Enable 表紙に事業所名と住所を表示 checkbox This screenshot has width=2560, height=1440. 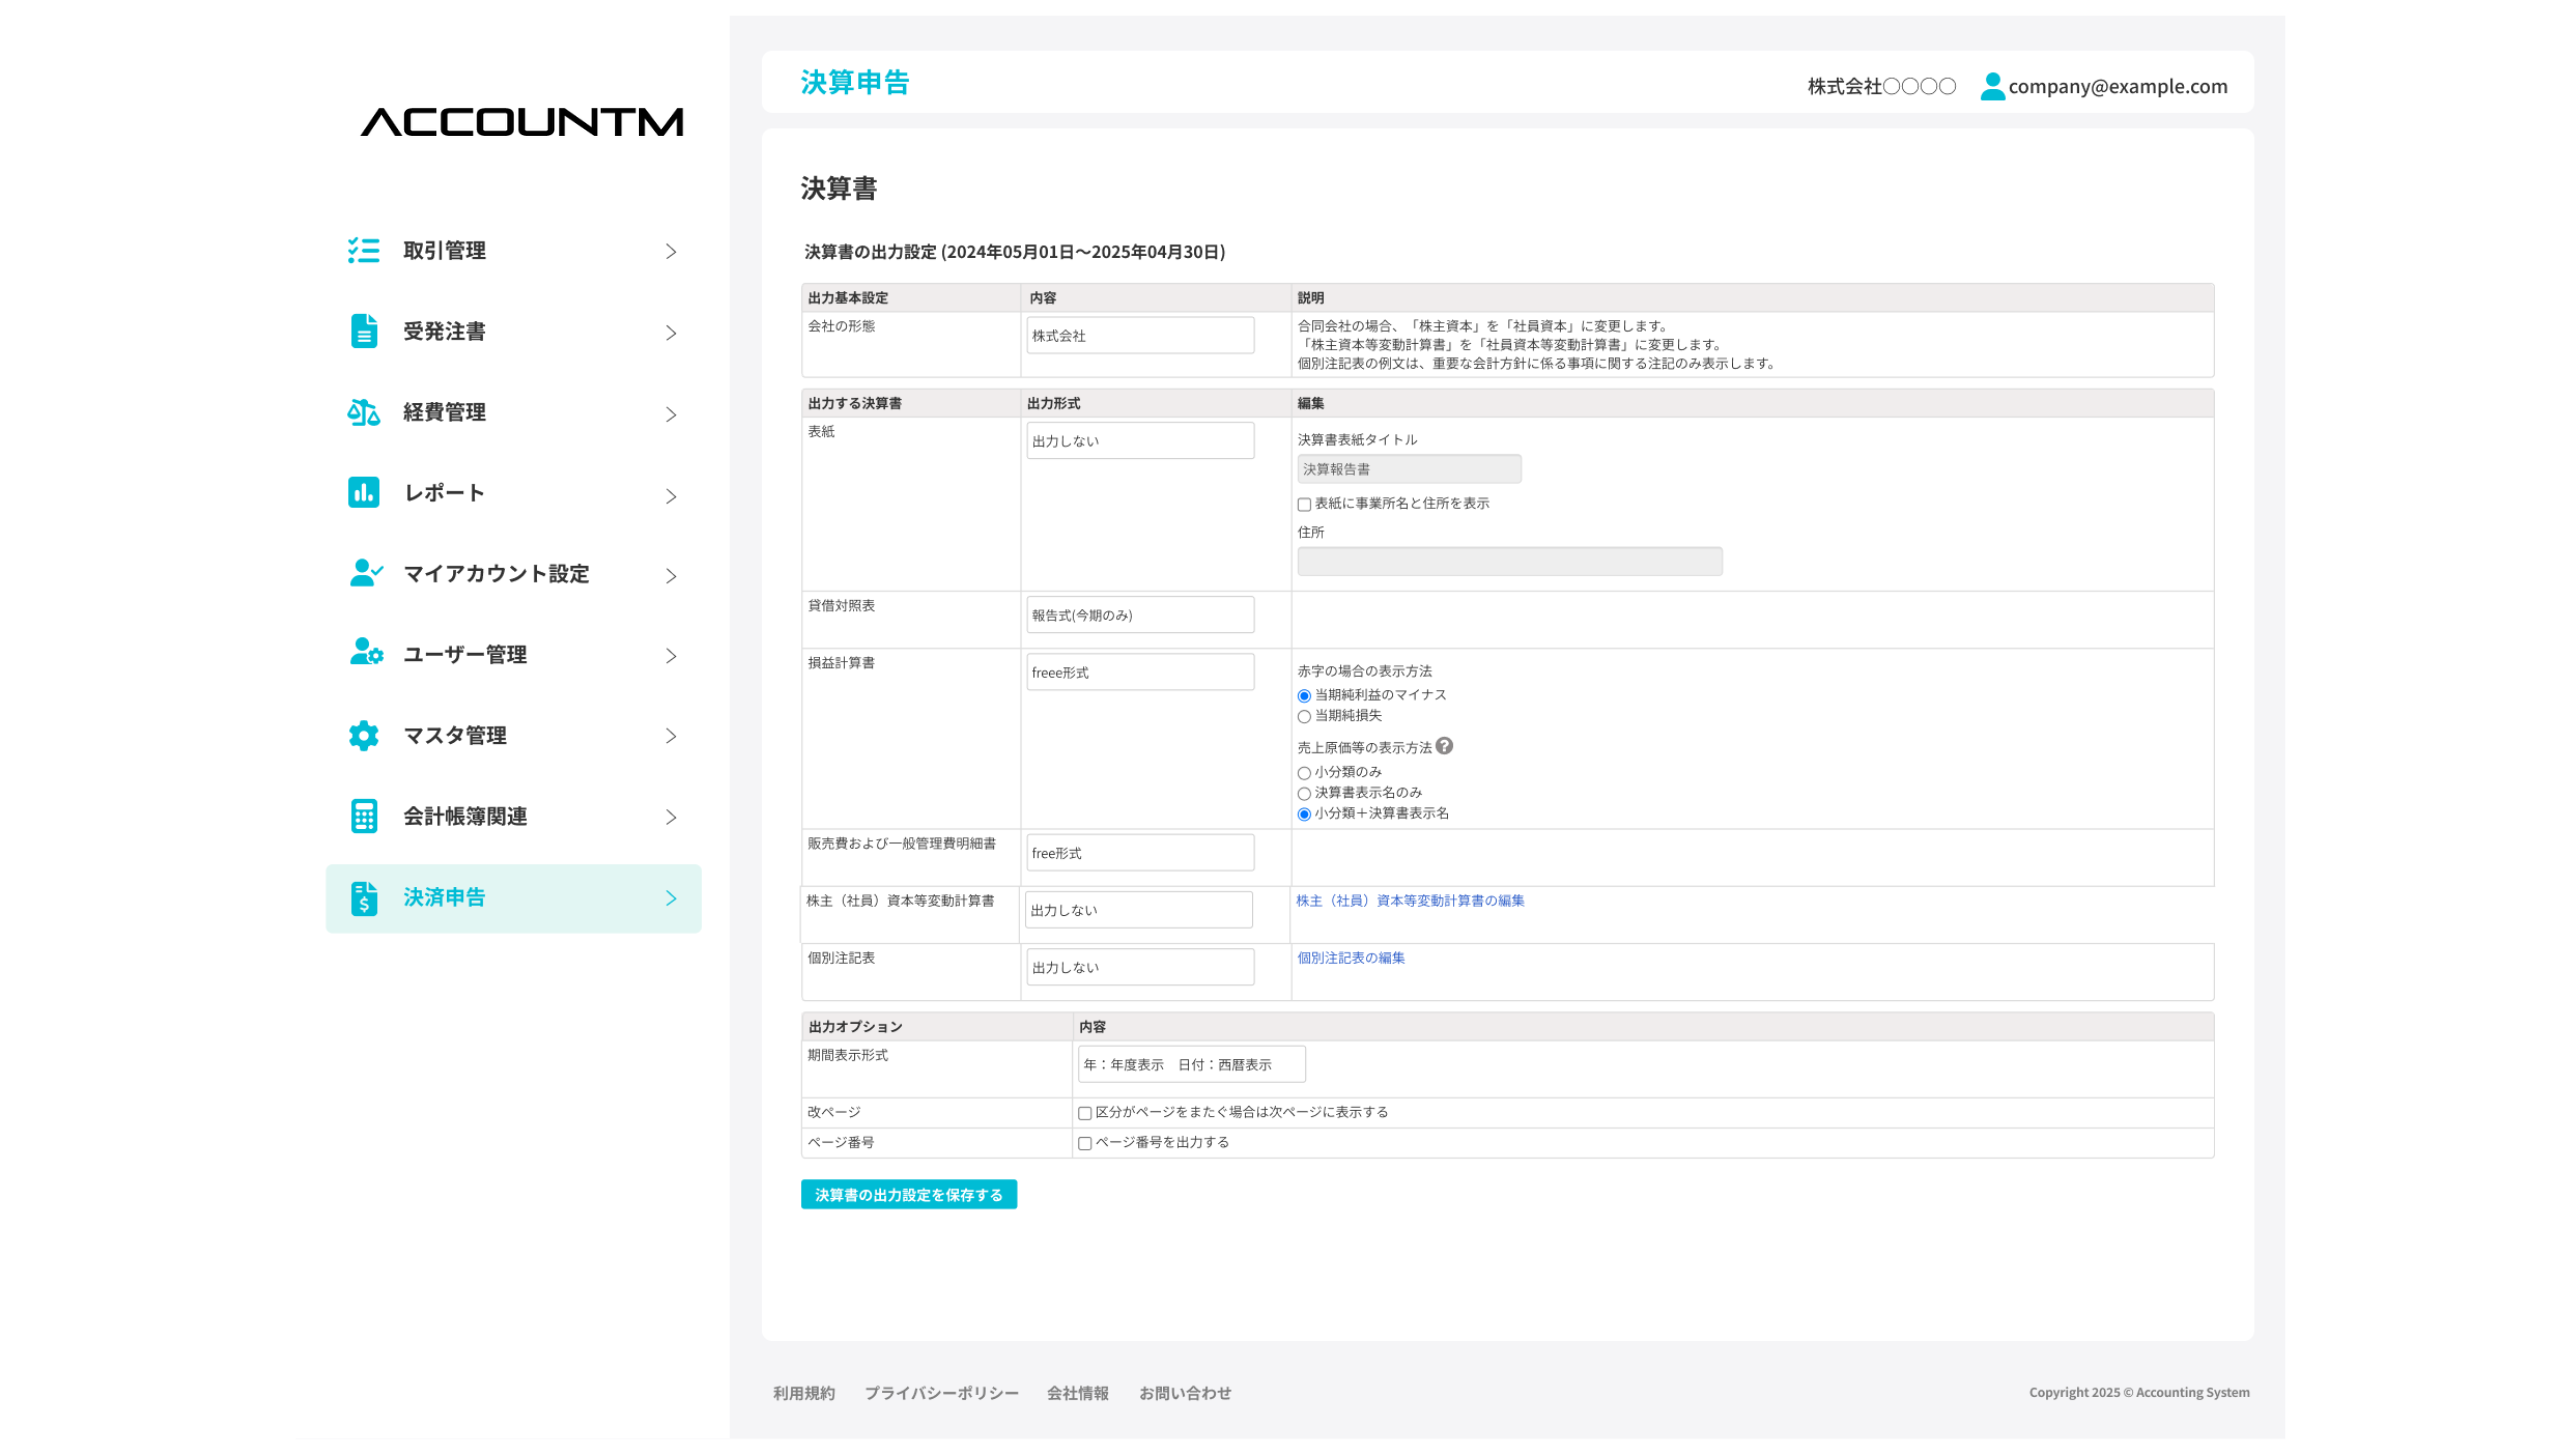coord(1304,504)
